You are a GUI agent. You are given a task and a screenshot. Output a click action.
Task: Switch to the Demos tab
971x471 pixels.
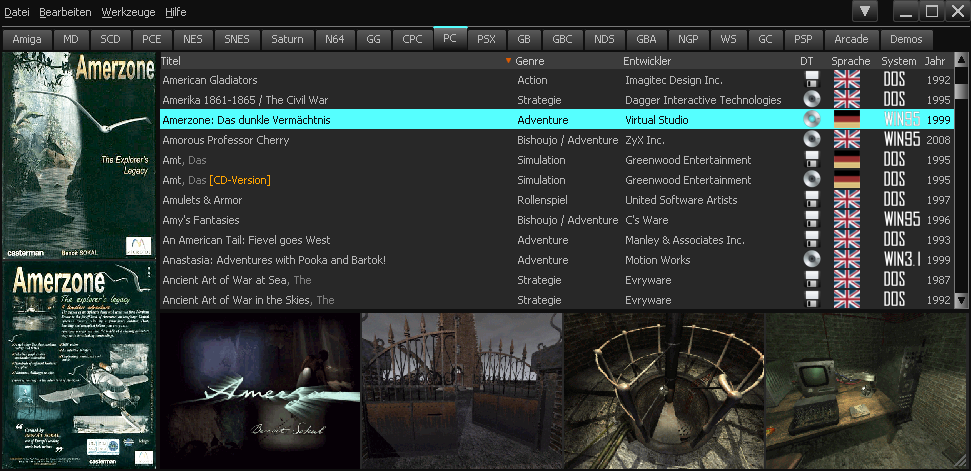(x=906, y=39)
